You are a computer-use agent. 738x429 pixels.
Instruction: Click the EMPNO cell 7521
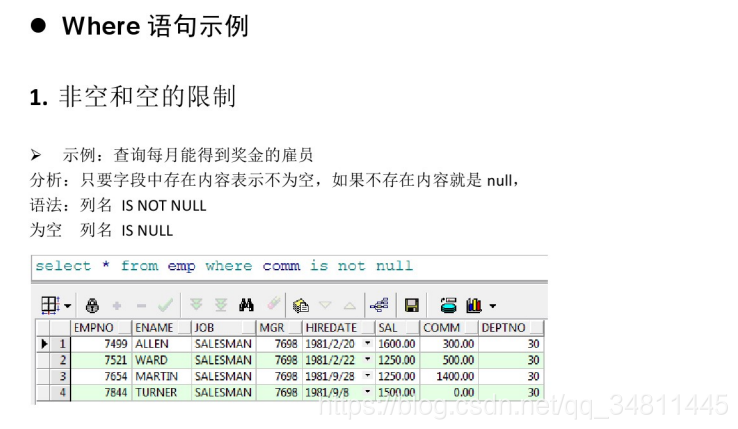[101, 360]
